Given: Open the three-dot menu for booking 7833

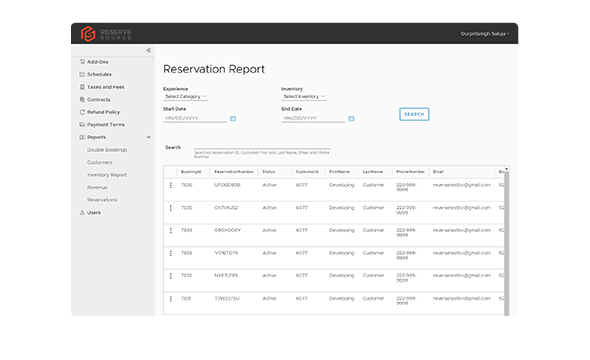Looking at the screenshot, I should (x=171, y=253).
